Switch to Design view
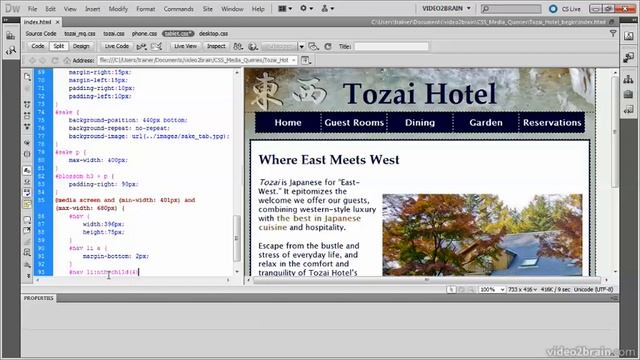This screenshot has height=360, width=640. (81, 46)
